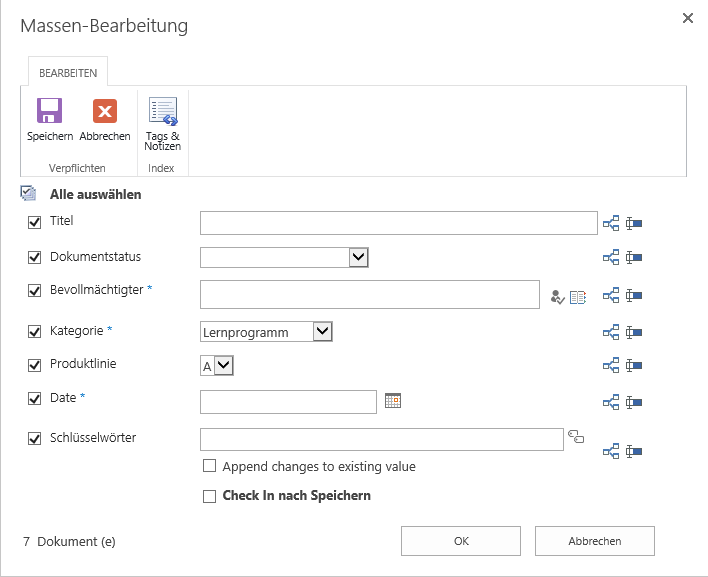Tick Check In nach Speichern checkbox
The width and height of the screenshot is (708, 577).
pyautogui.click(x=209, y=496)
